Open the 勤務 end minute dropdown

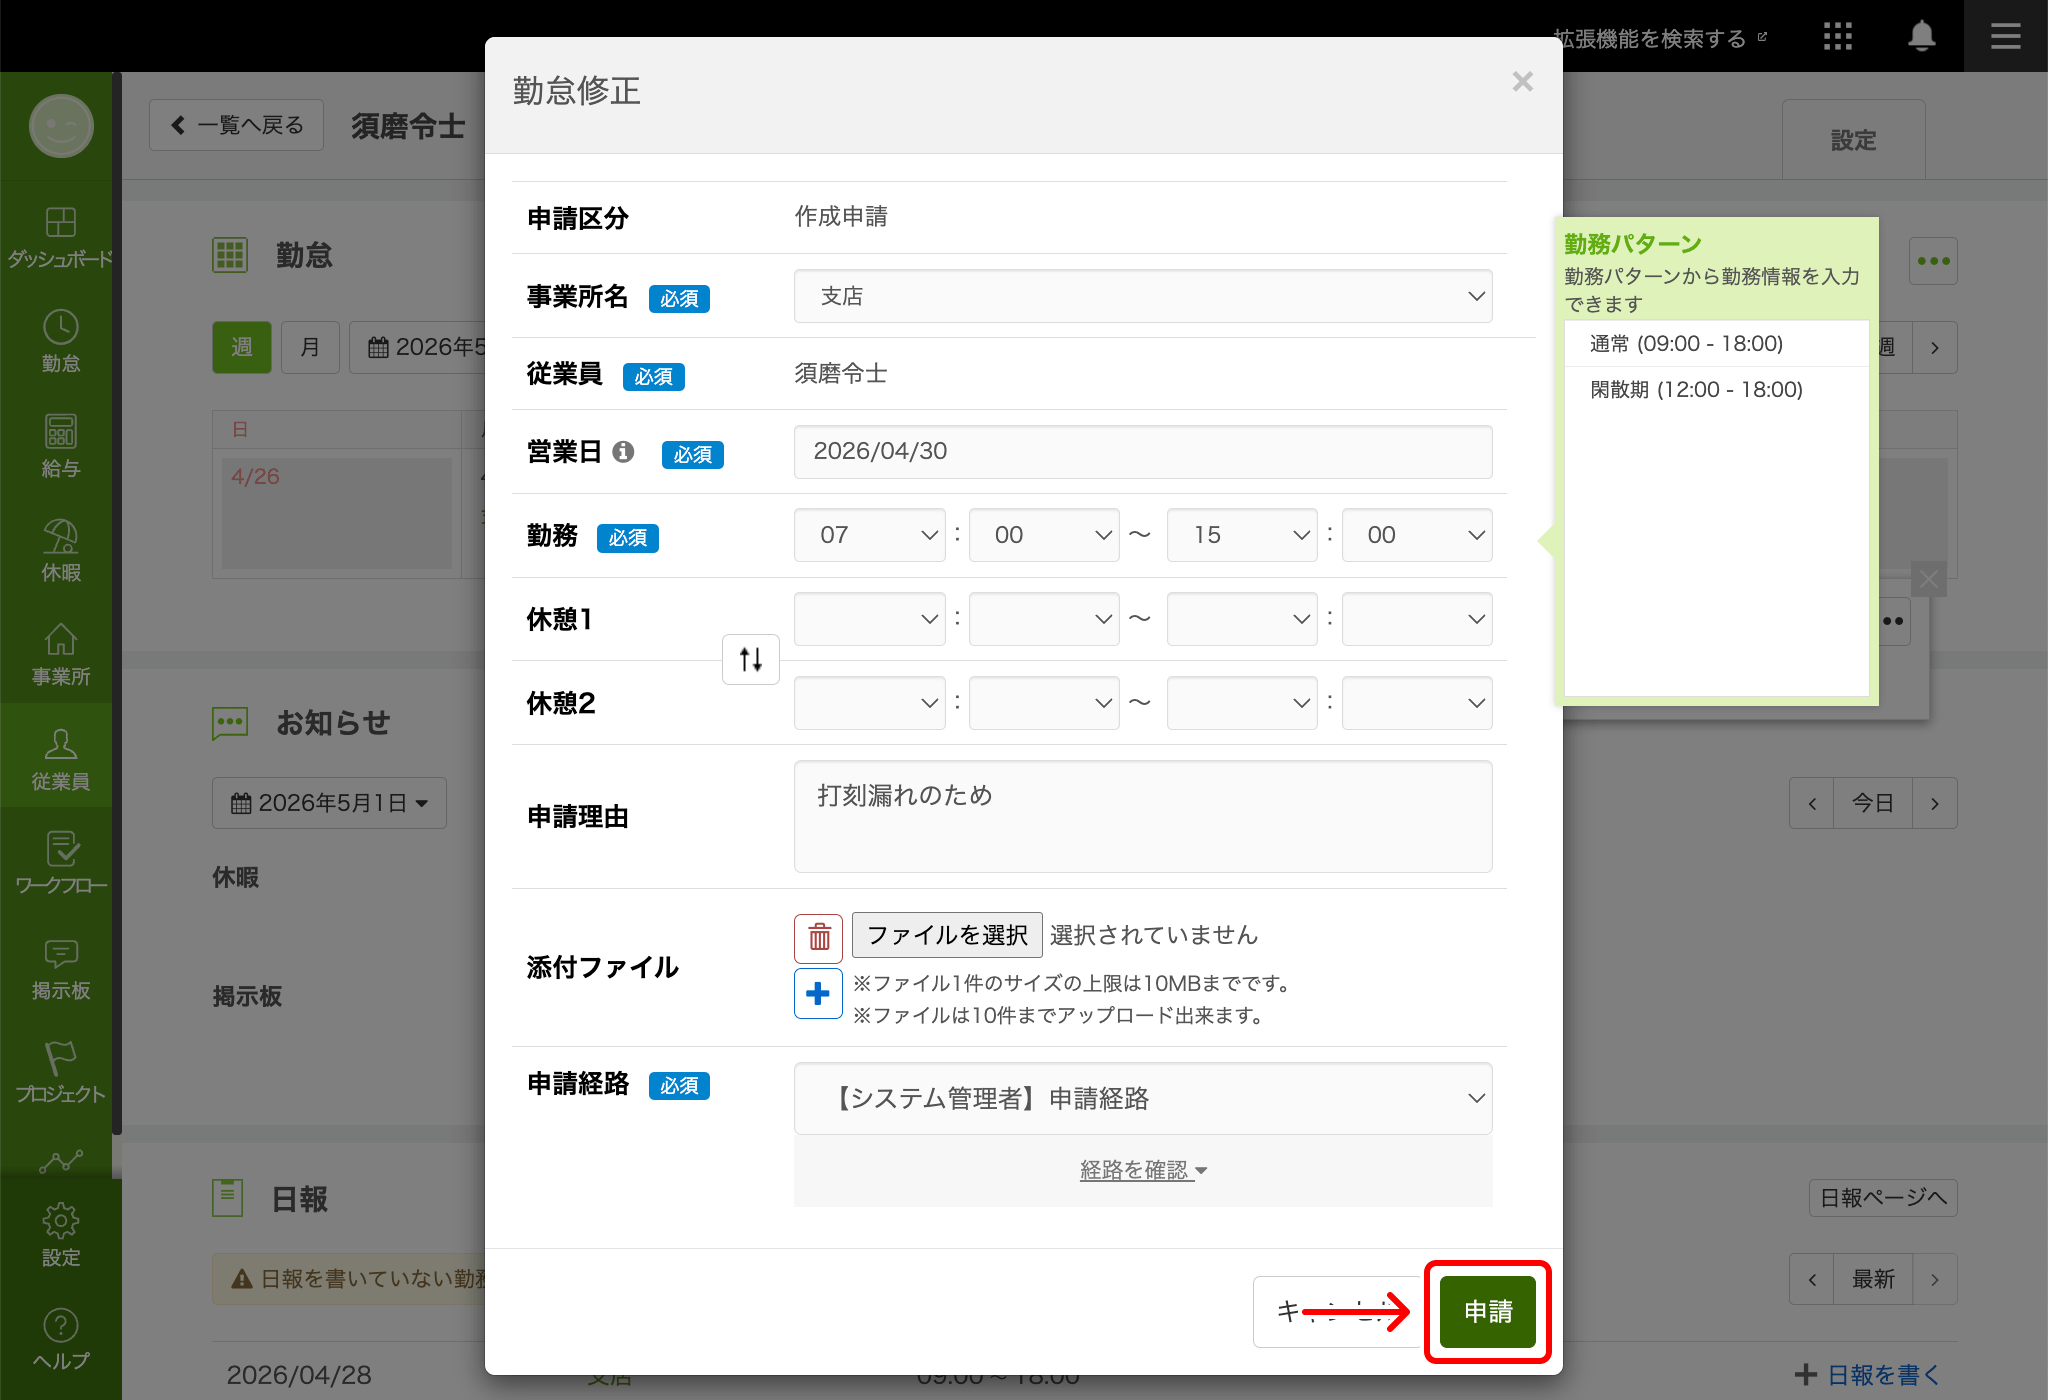tap(1417, 535)
